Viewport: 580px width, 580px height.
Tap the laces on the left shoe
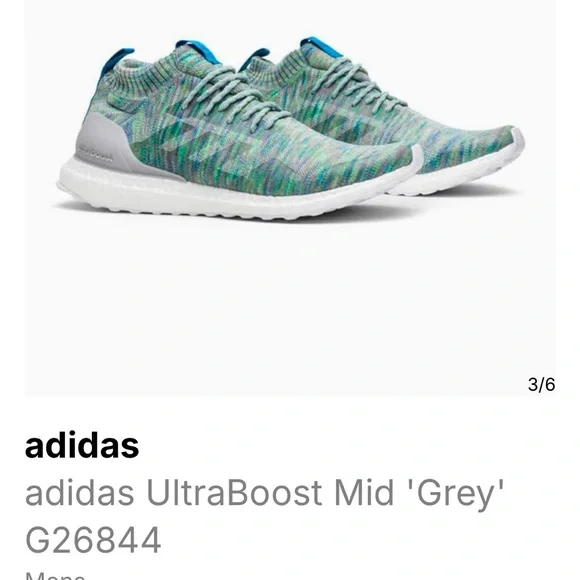pyautogui.click(x=231, y=97)
